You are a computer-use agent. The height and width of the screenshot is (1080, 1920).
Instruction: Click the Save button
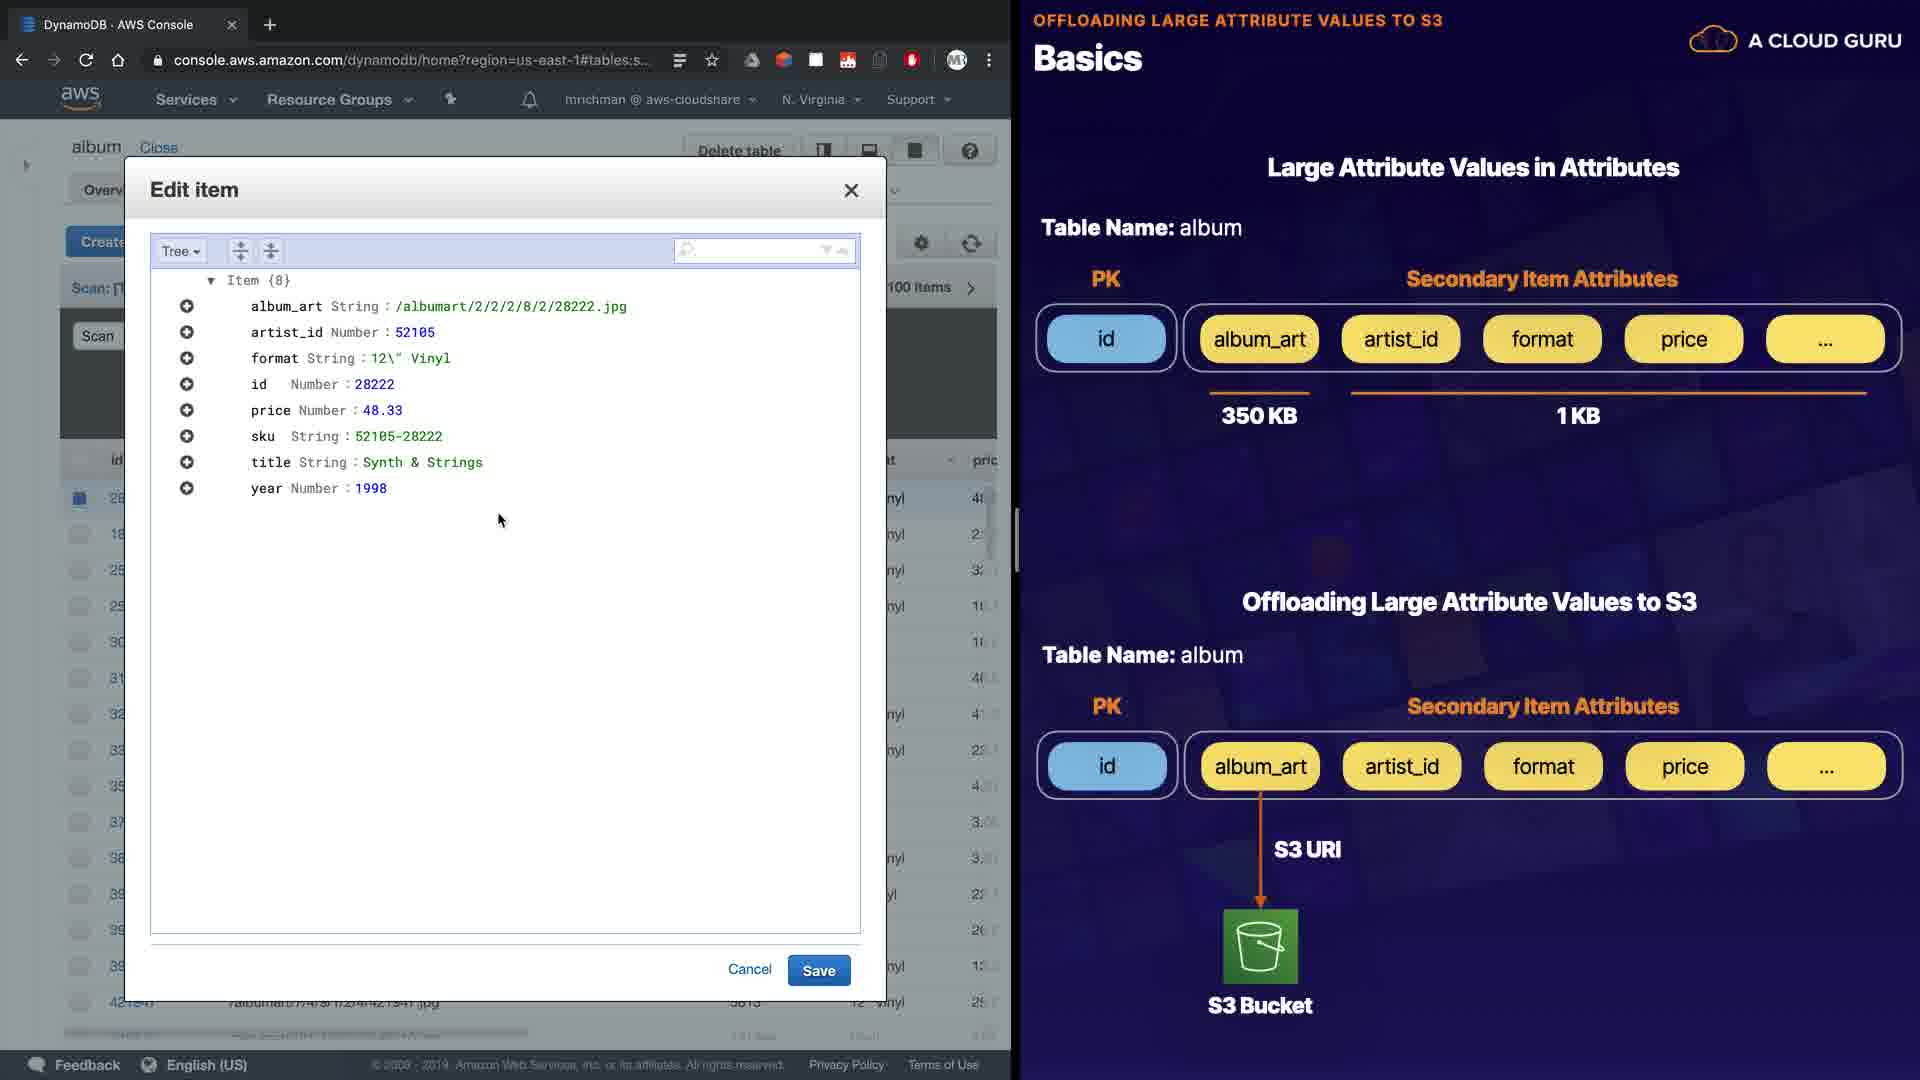[x=818, y=970]
